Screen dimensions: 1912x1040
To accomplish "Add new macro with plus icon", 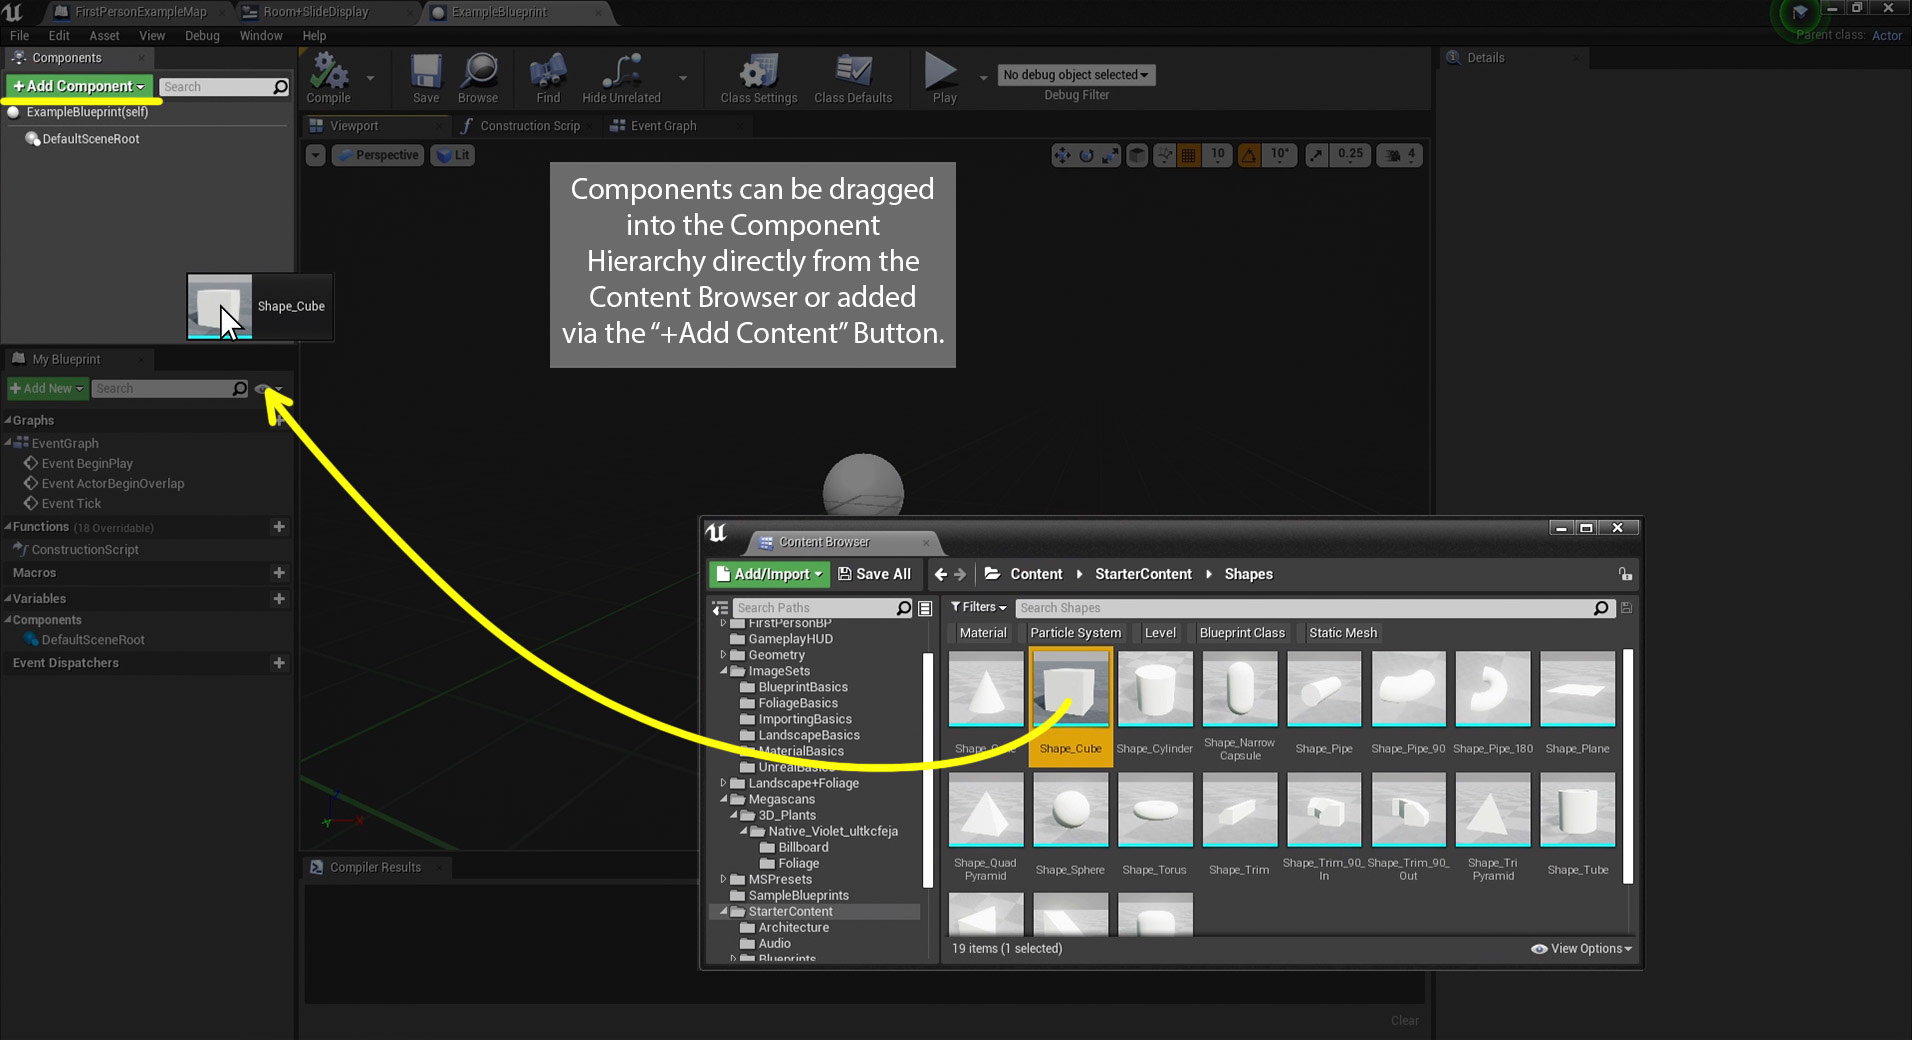I will tap(279, 573).
